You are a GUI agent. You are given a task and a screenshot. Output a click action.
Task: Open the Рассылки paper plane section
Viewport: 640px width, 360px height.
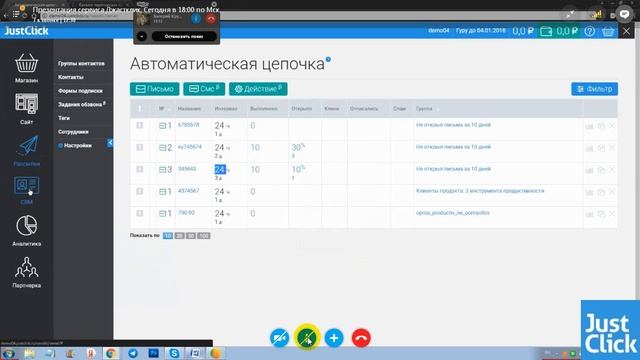coord(27,151)
